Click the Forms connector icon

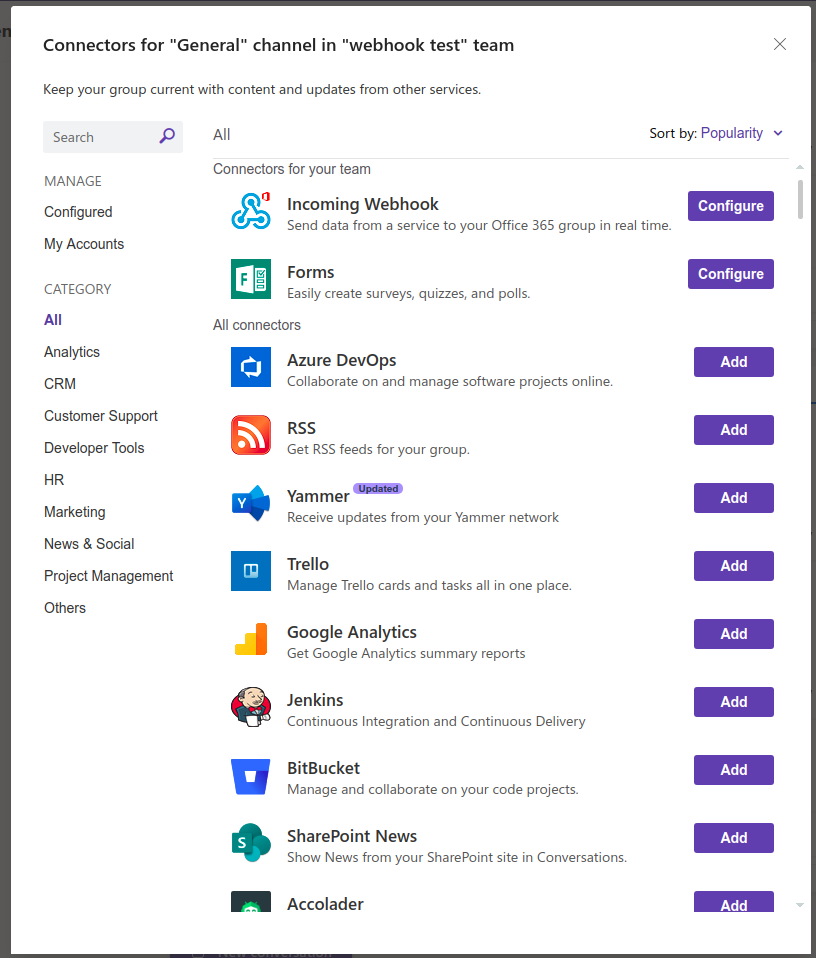pos(251,279)
